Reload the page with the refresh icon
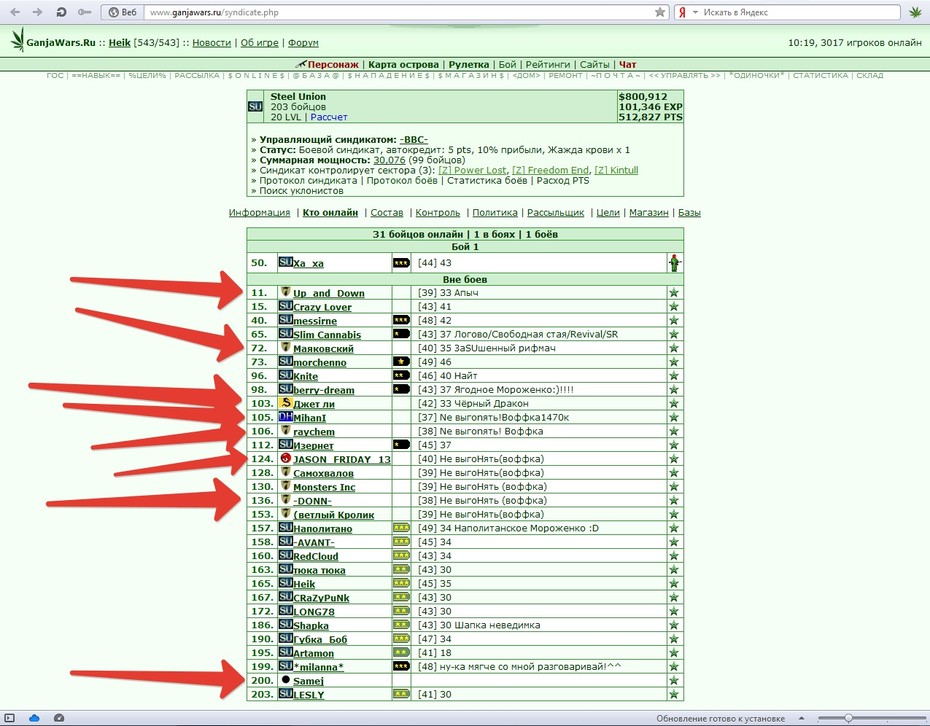 coord(60,12)
